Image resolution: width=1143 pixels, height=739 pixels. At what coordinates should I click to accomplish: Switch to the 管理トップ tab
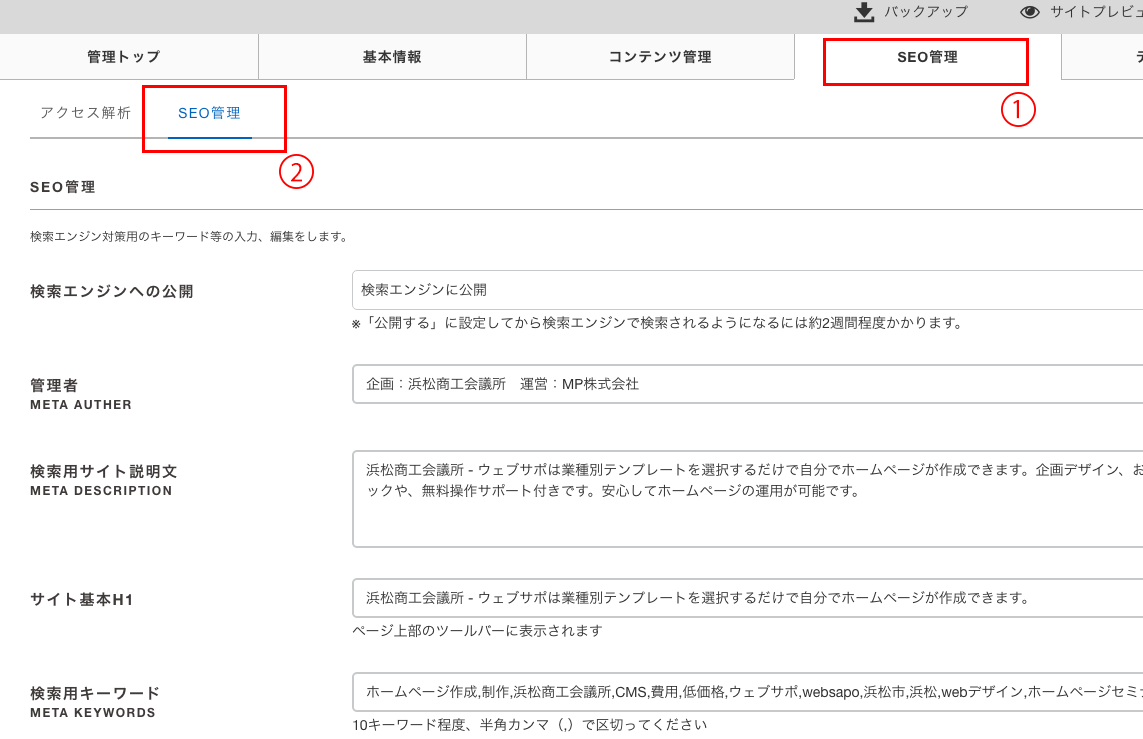point(124,57)
